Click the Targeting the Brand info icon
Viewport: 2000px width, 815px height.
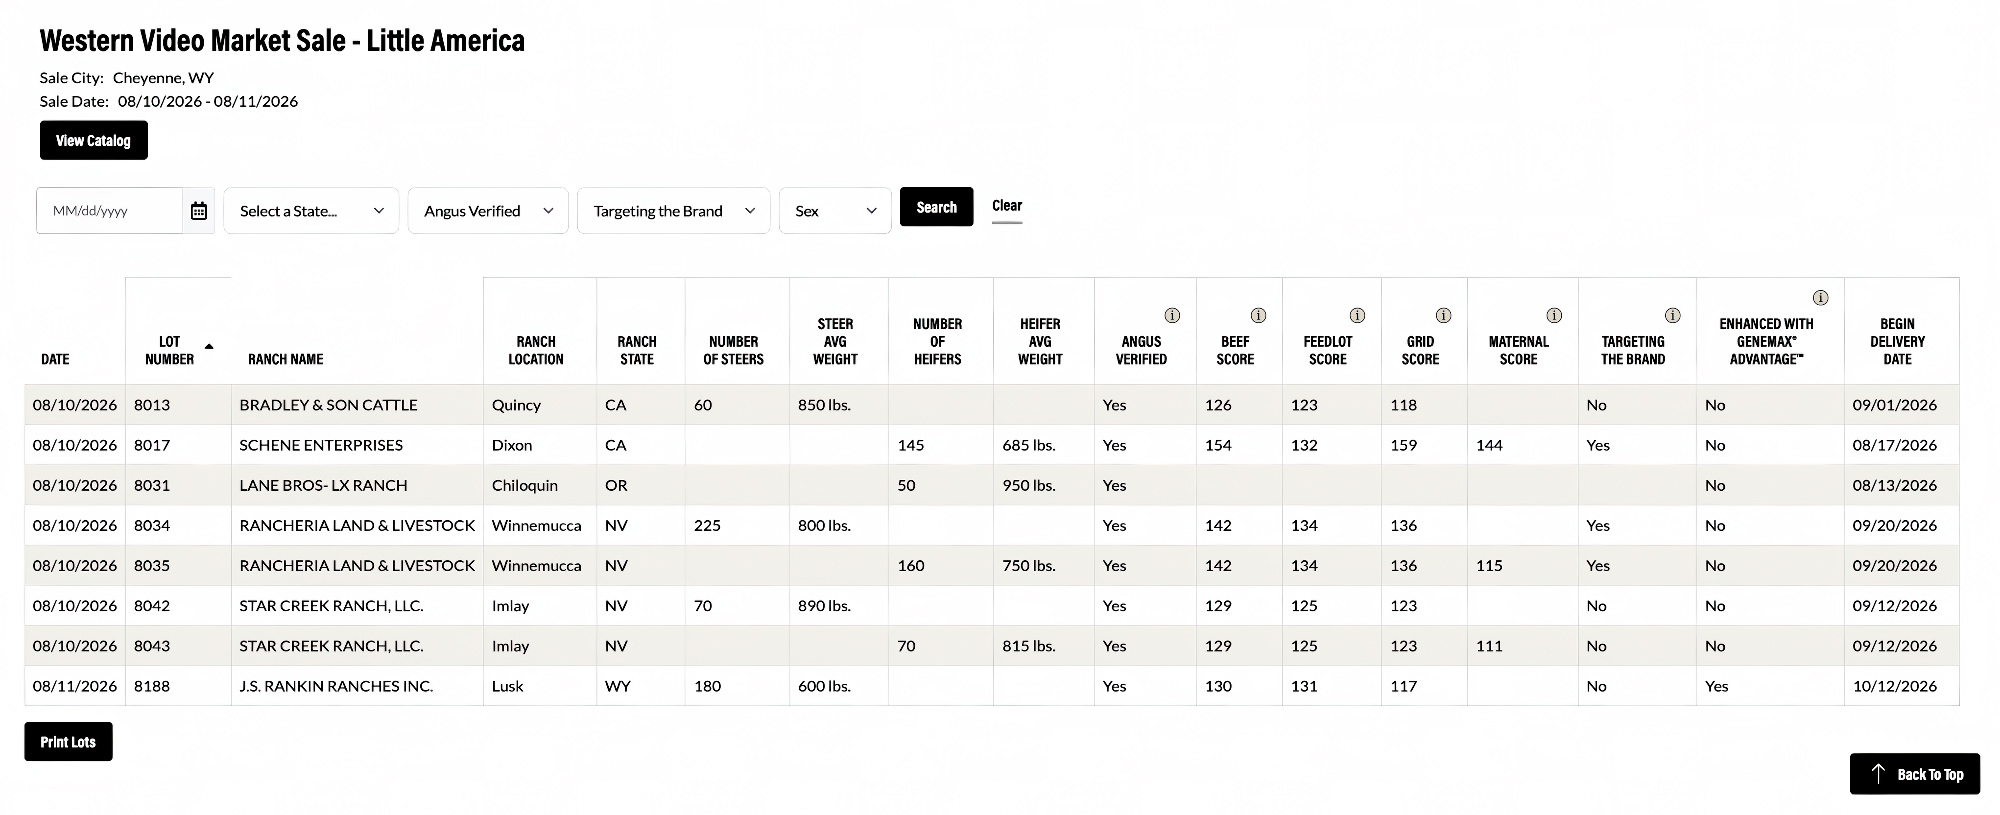tap(1672, 316)
